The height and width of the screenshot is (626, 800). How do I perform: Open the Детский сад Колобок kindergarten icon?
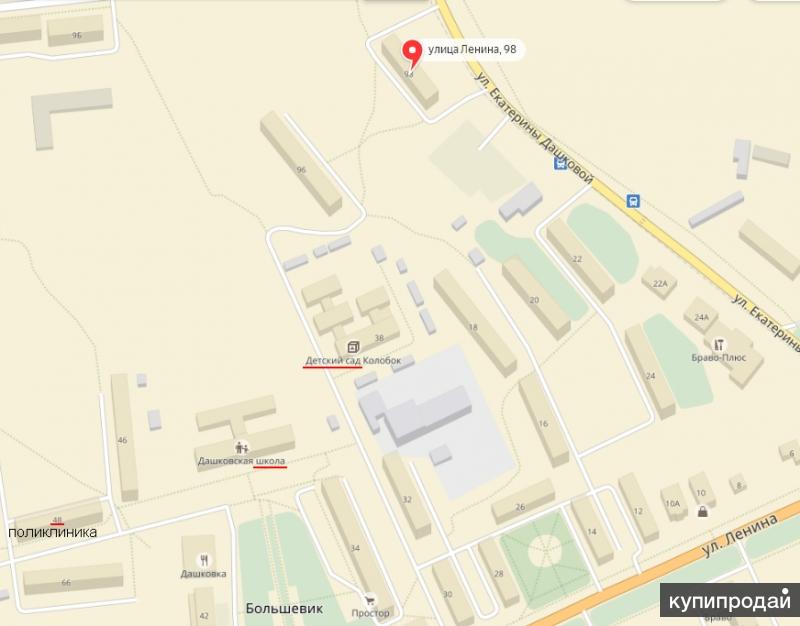(x=353, y=347)
